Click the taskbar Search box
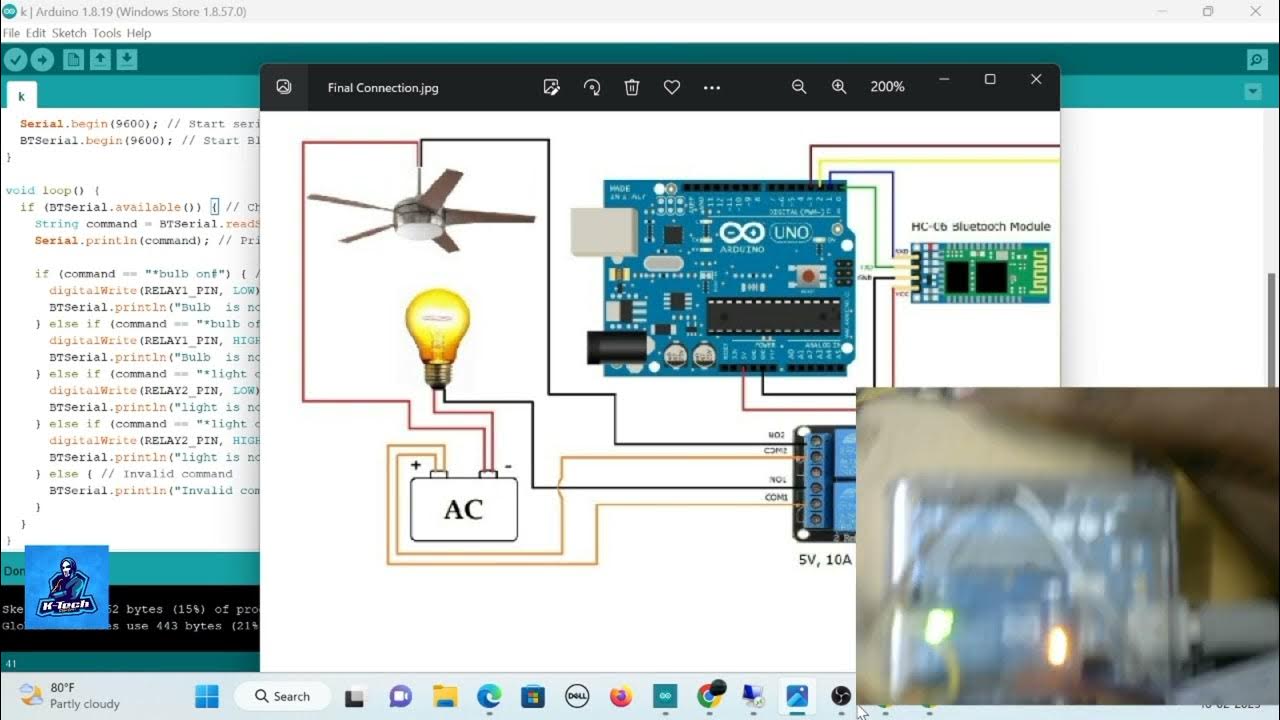Viewport: 1280px width, 720px height. tap(281, 696)
